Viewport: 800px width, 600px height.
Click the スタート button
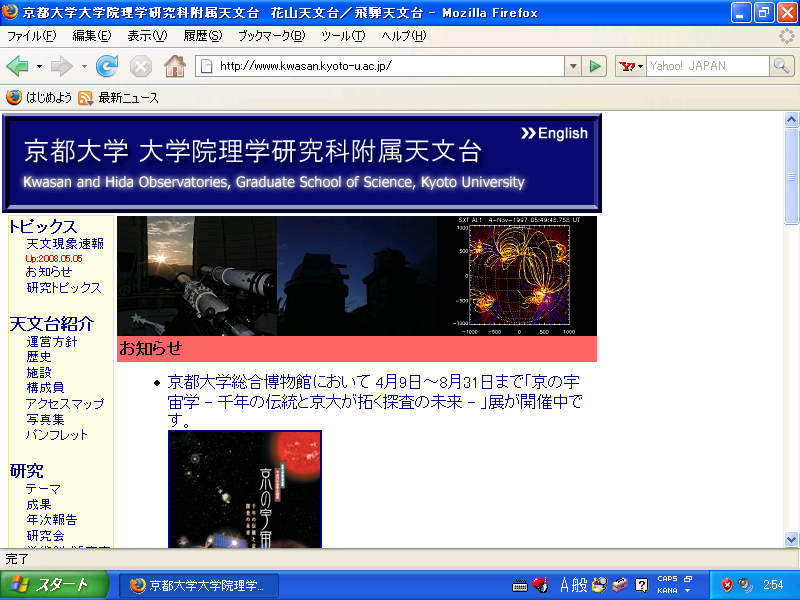[x=54, y=585]
